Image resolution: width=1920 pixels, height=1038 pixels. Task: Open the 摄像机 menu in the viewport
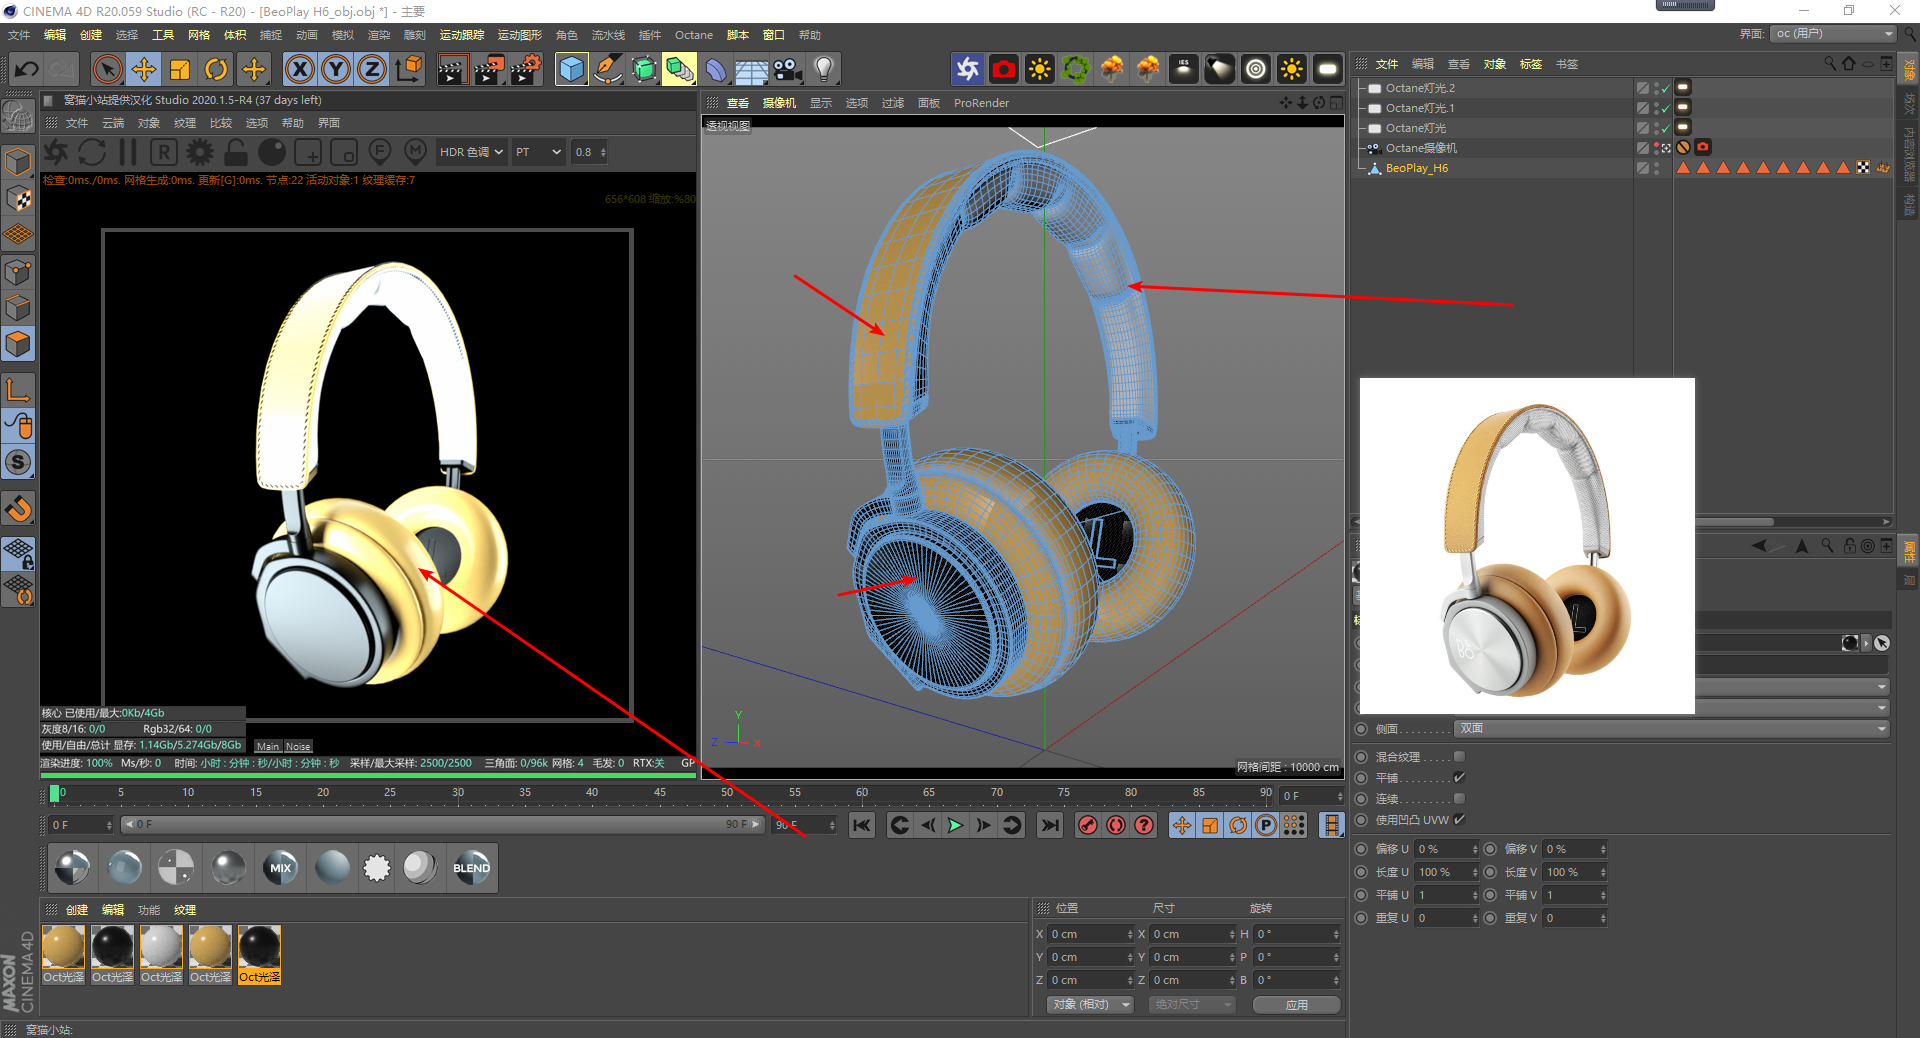click(x=779, y=103)
